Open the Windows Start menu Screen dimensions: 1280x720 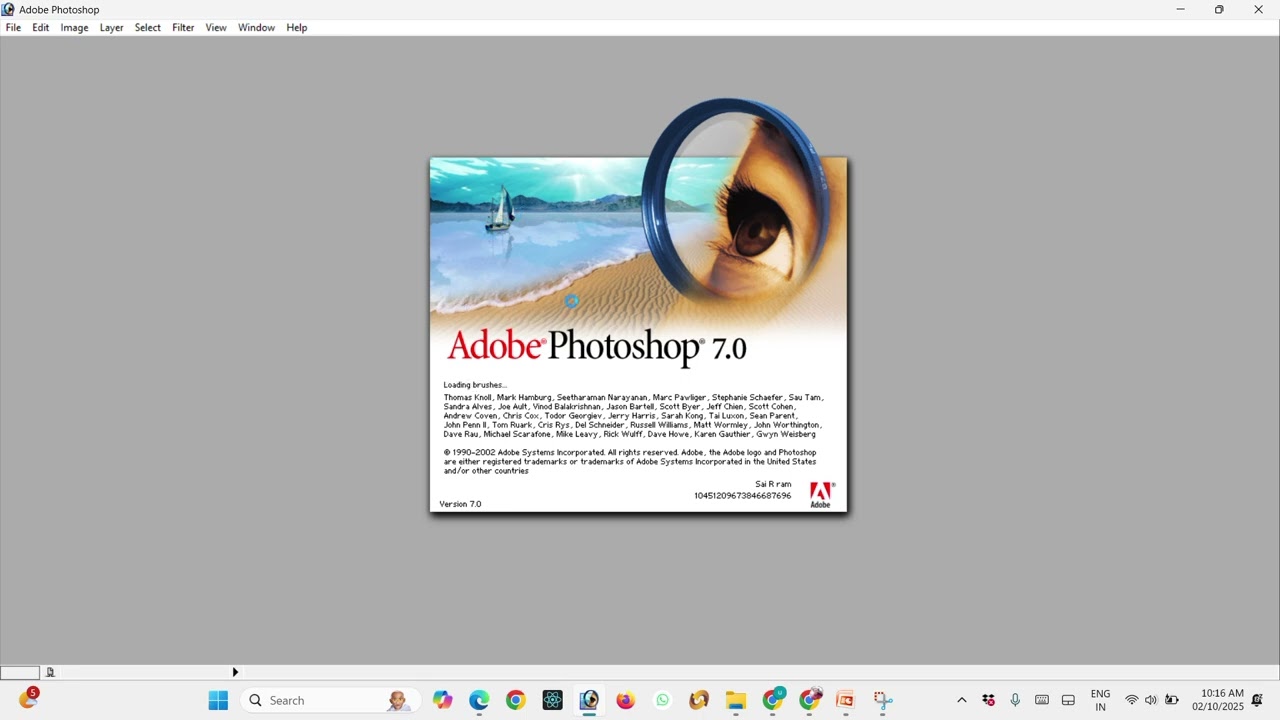218,700
